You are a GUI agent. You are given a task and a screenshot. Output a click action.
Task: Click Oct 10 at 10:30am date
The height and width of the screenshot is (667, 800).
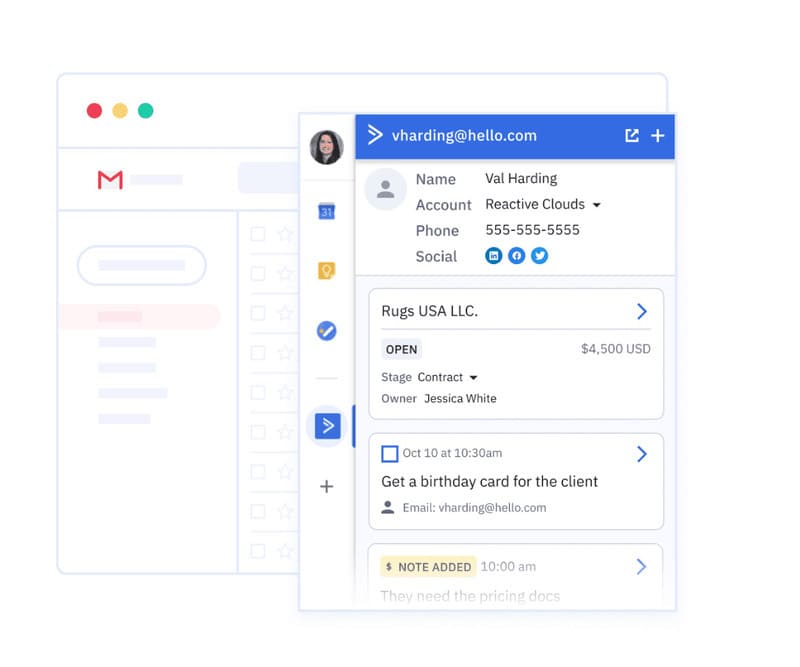tap(452, 453)
